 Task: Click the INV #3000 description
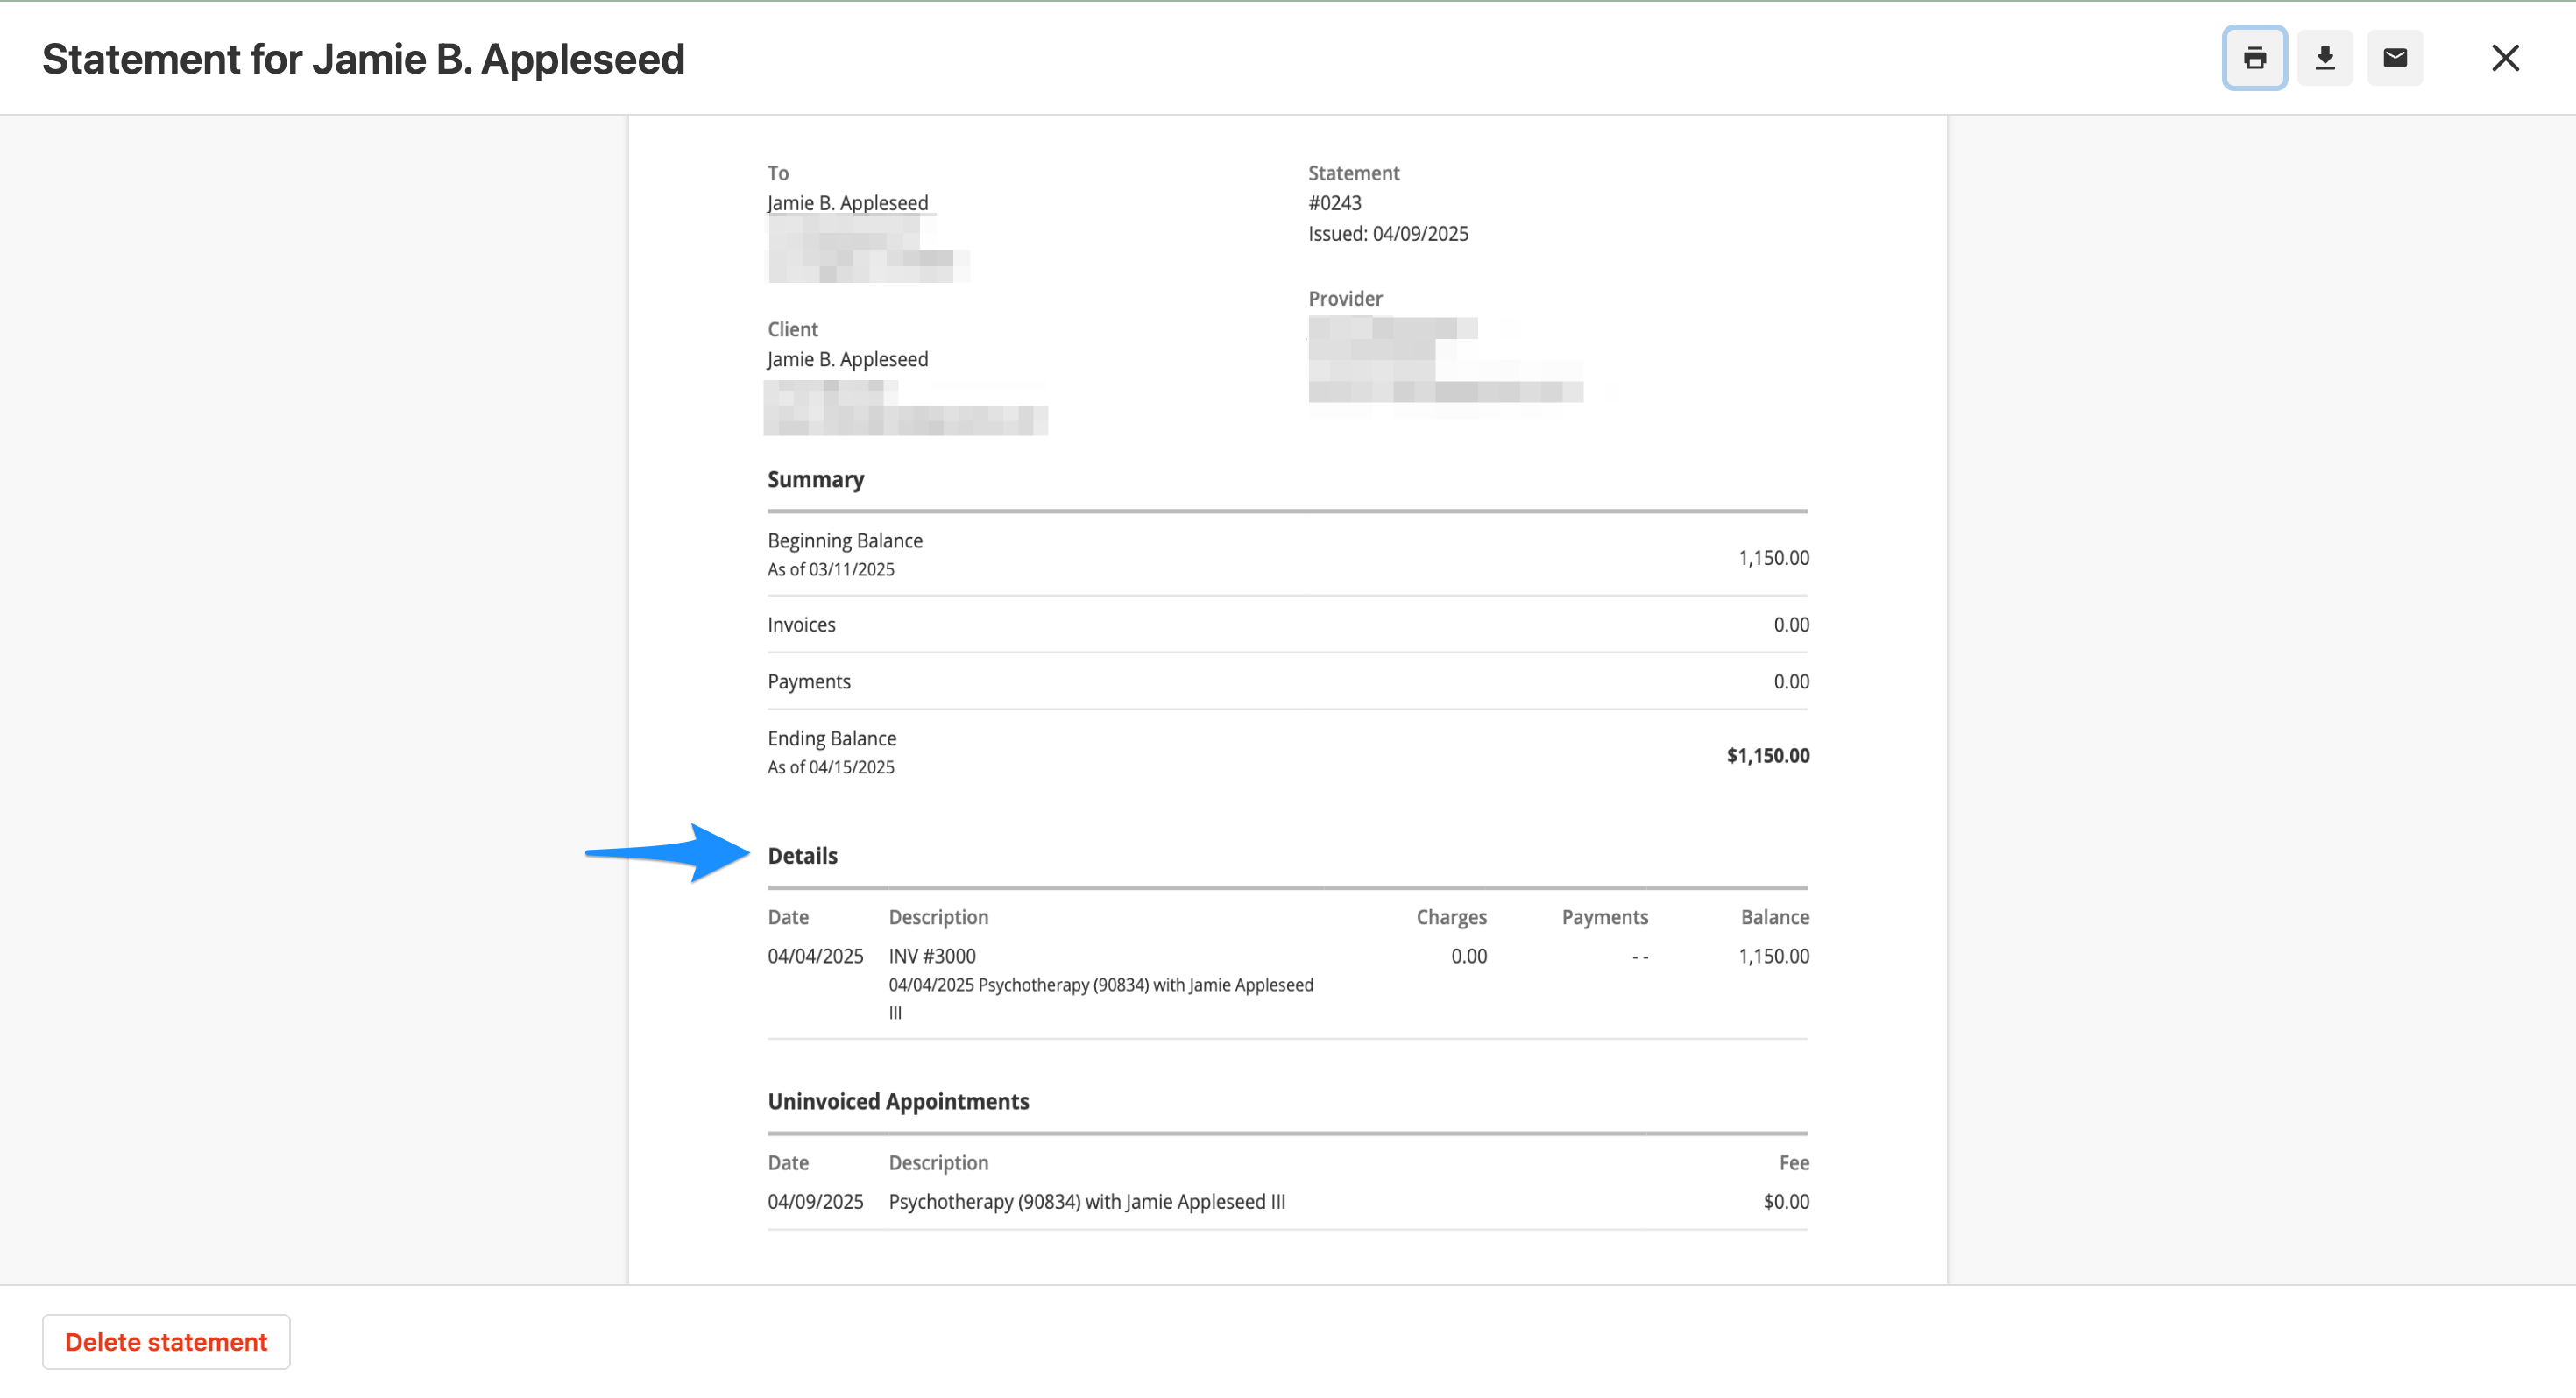point(932,956)
